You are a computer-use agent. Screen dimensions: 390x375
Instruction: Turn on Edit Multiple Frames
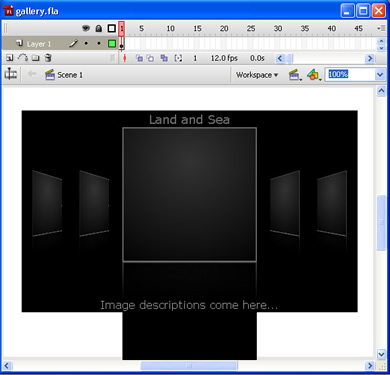164,58
